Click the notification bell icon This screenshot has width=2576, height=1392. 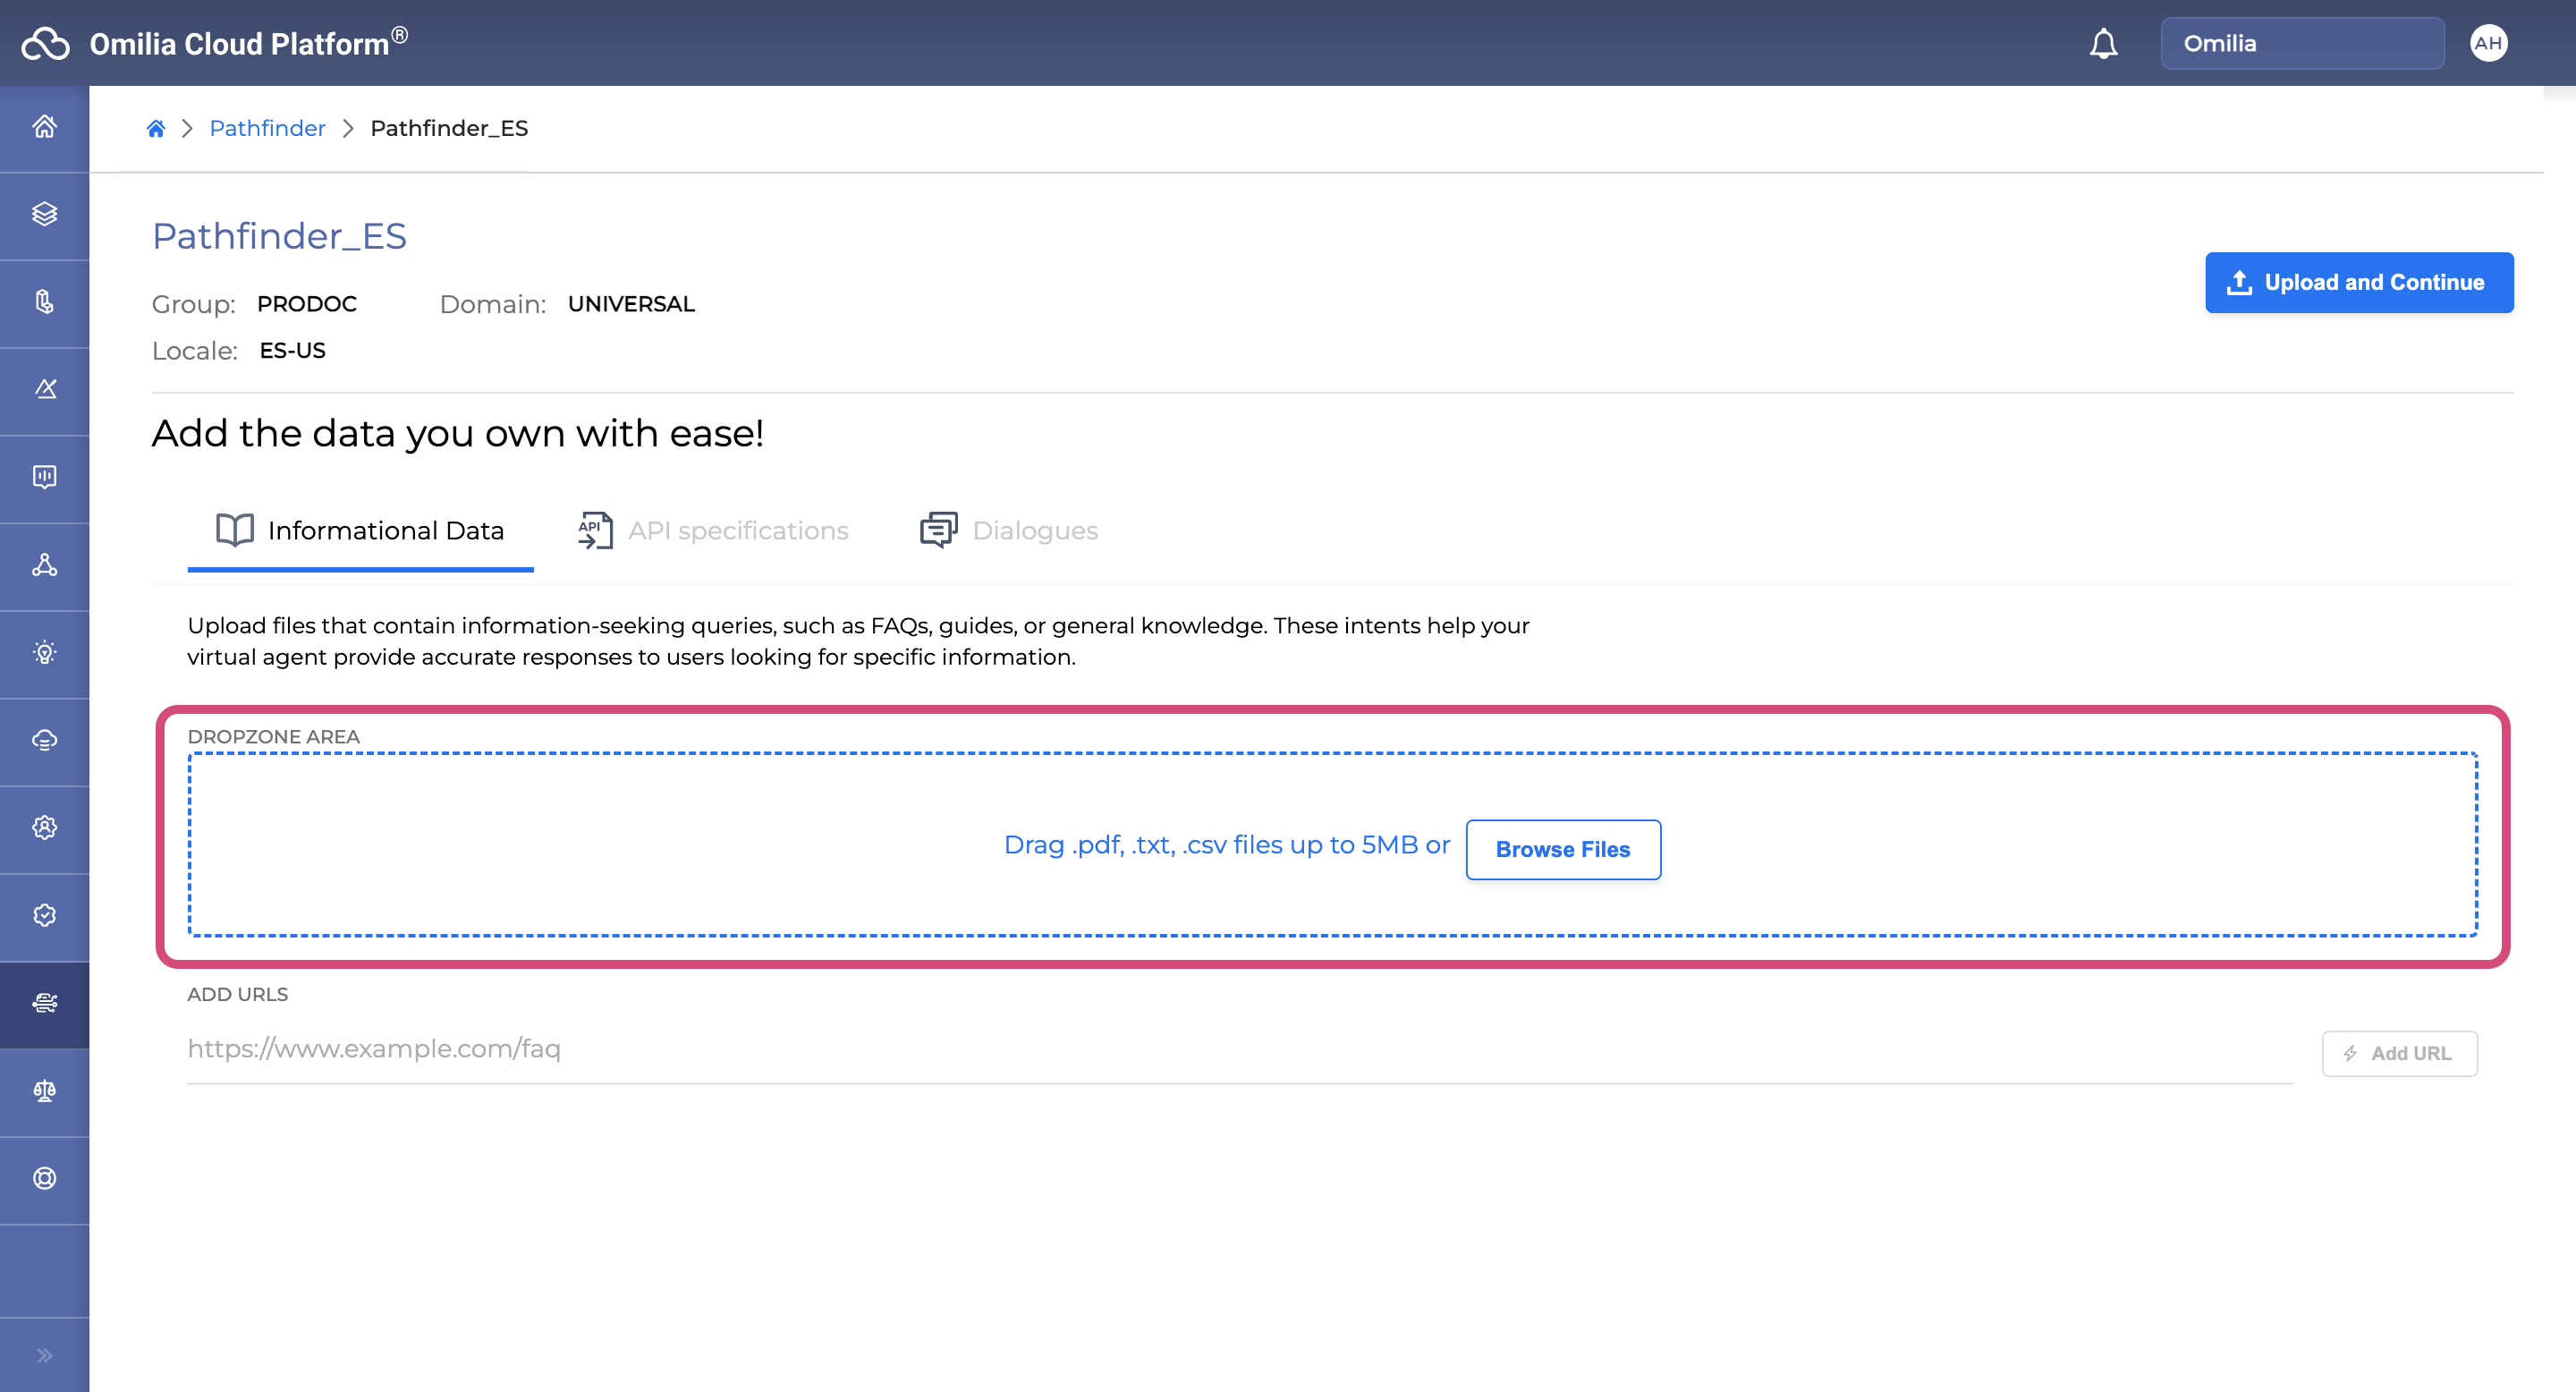pos(2103,44)
